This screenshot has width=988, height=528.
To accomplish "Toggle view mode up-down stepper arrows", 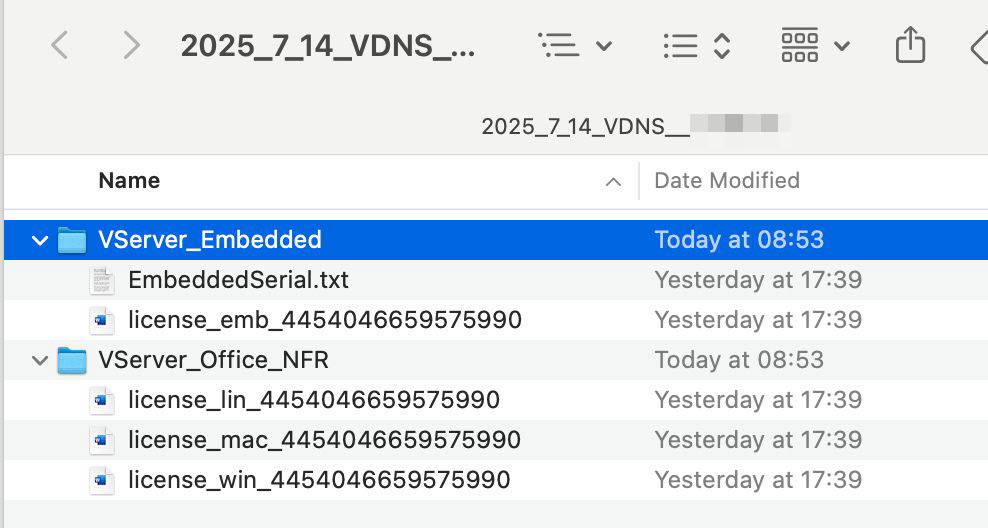I will (721, 45).
